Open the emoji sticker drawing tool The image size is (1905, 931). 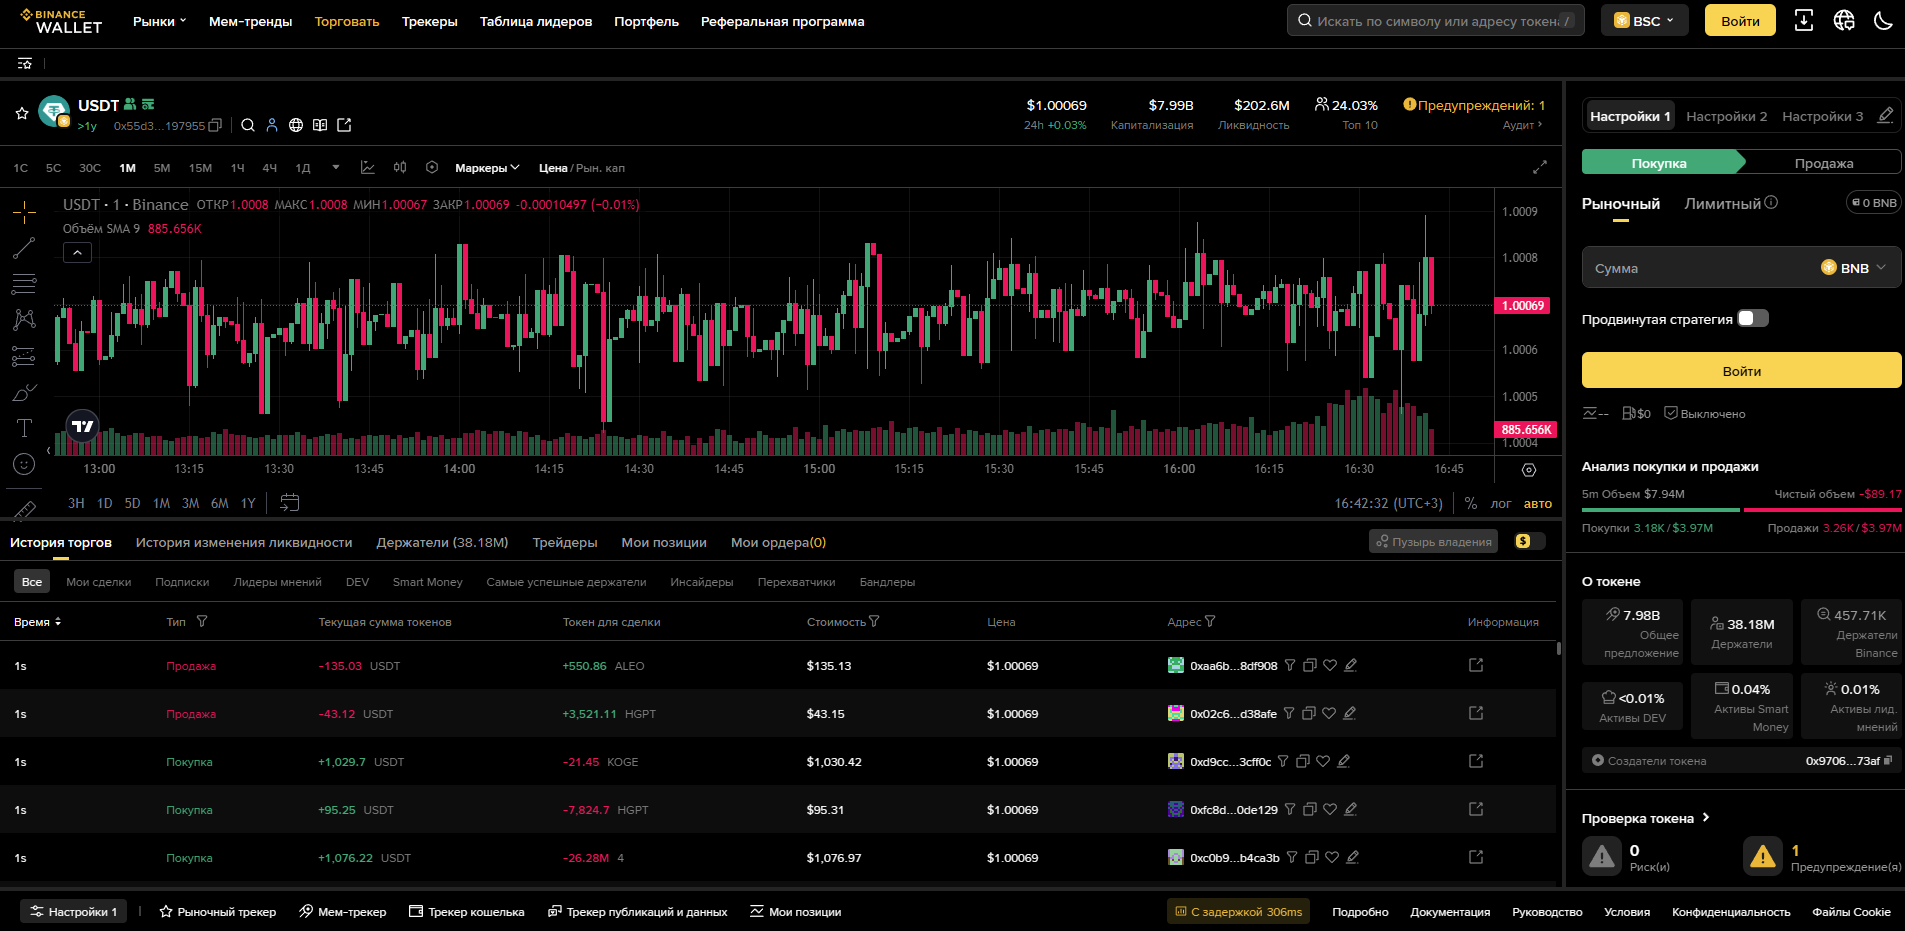[24, 464]
